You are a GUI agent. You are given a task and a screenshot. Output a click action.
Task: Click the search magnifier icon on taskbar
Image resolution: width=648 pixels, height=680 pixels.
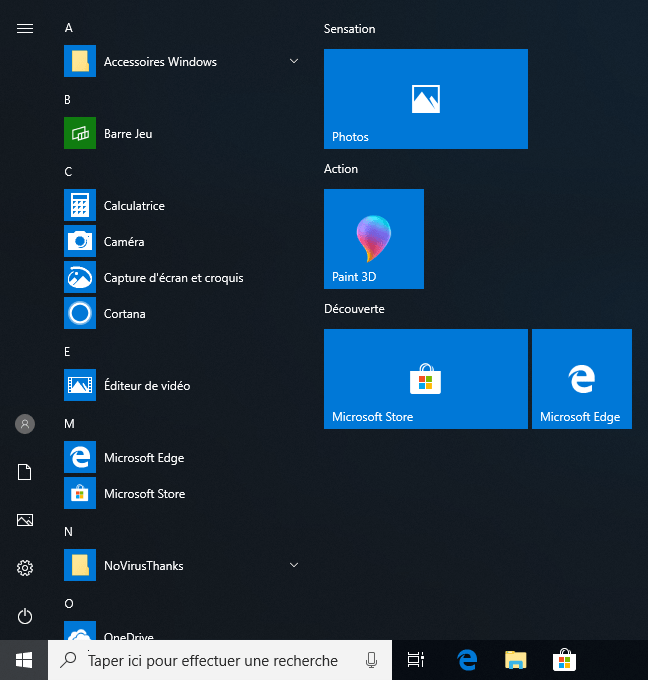coord(68,660)
